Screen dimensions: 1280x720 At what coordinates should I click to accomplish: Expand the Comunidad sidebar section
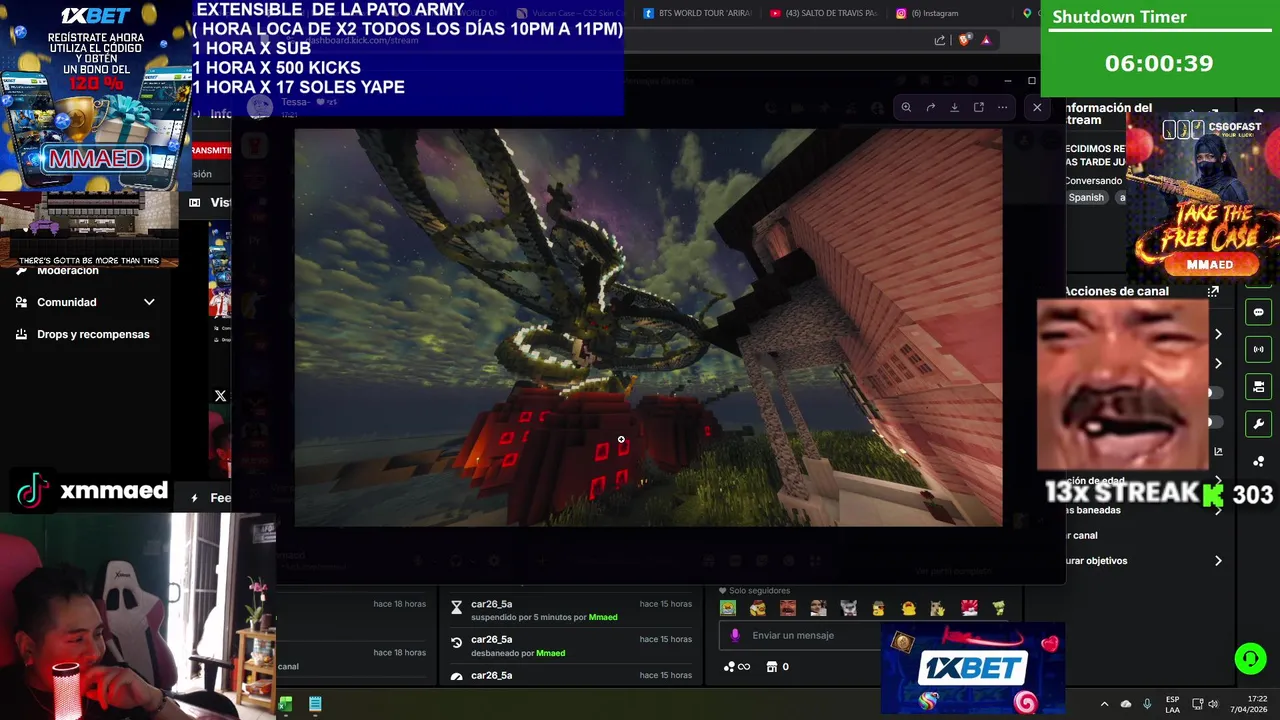click(x=85, y=302)
